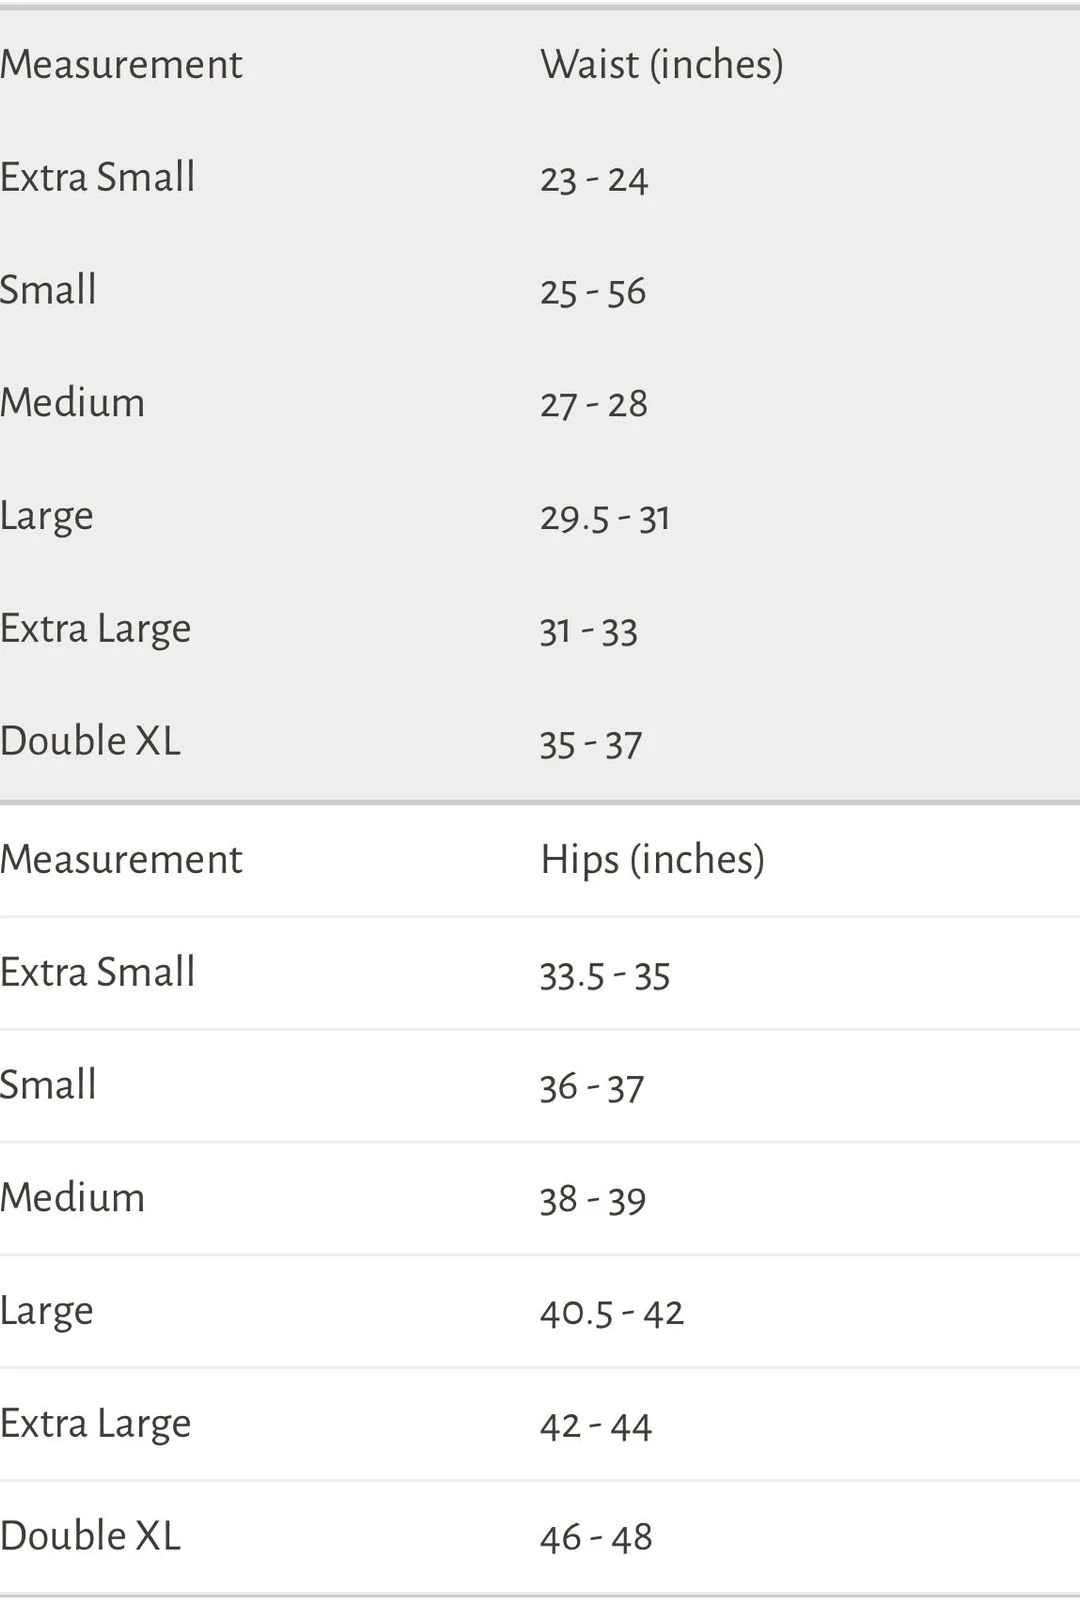Click the hips value 40.5 - 42
The width and height of the screenshot is (1080, 1620).
pos(612,1312)
